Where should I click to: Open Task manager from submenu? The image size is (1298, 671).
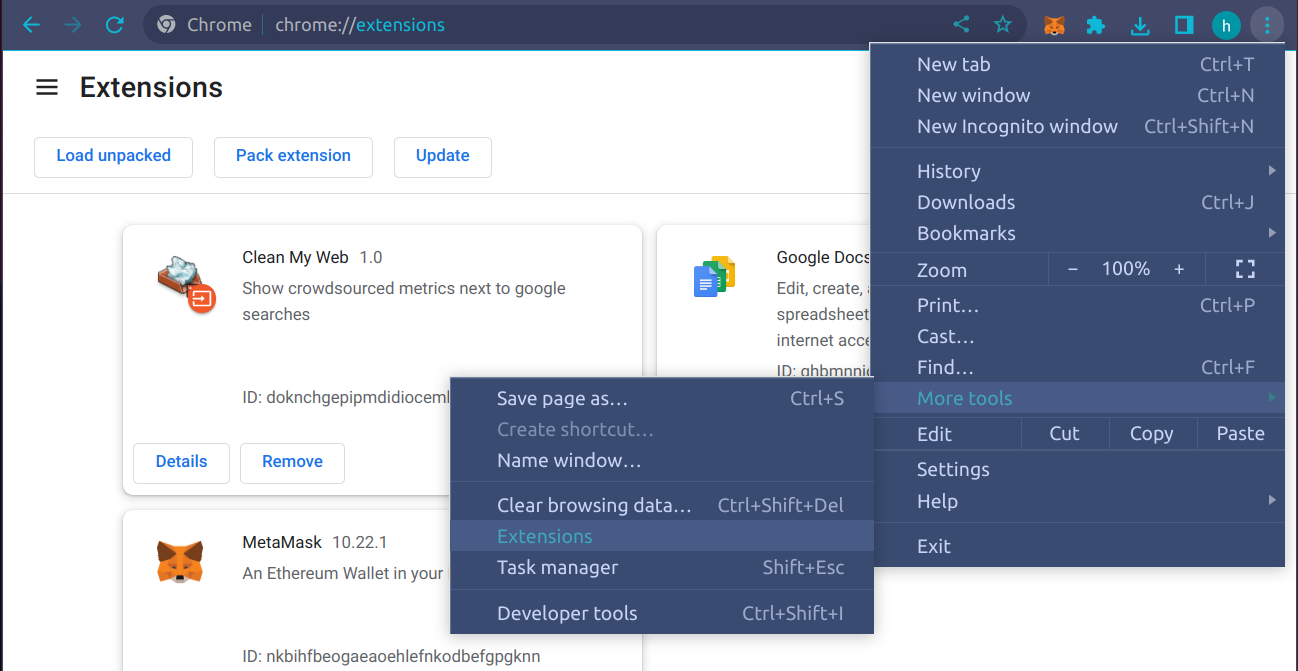coord(662,567)
